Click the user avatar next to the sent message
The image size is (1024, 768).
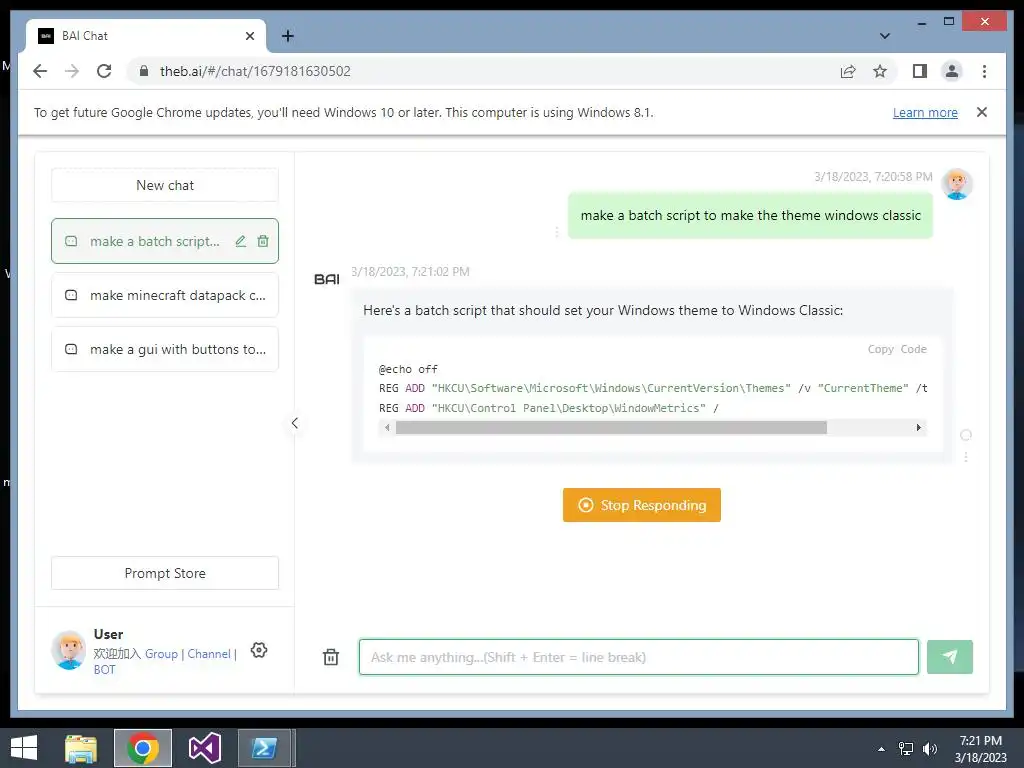click(x=957, y=184)
